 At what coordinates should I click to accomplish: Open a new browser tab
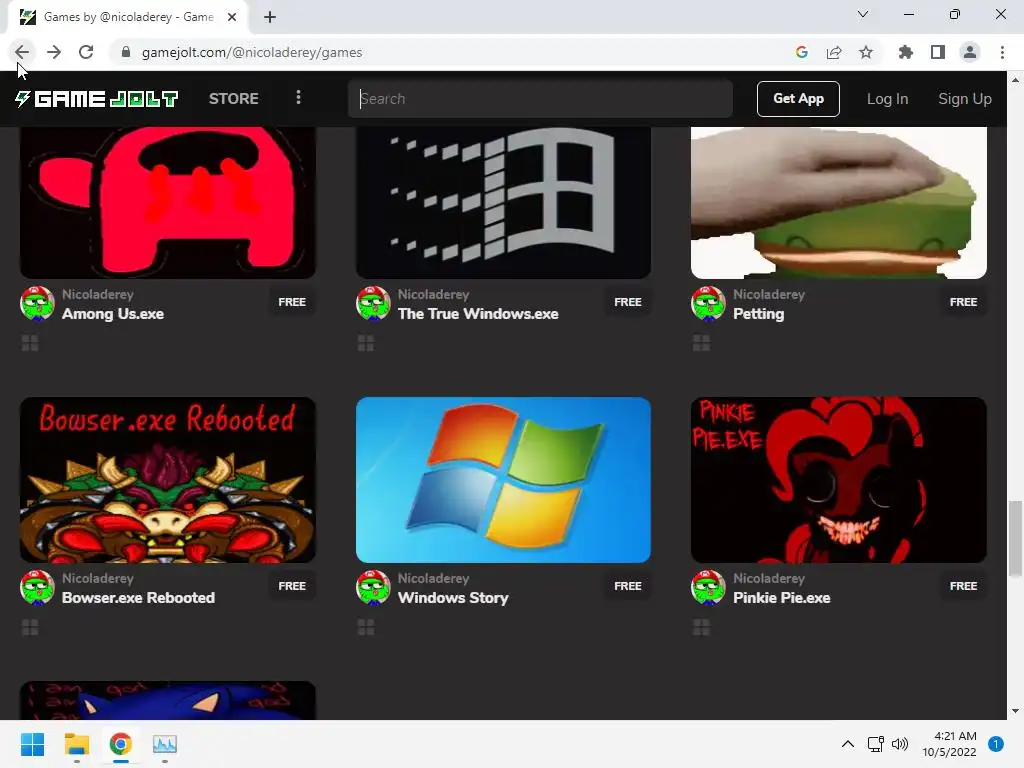[270, 17]
